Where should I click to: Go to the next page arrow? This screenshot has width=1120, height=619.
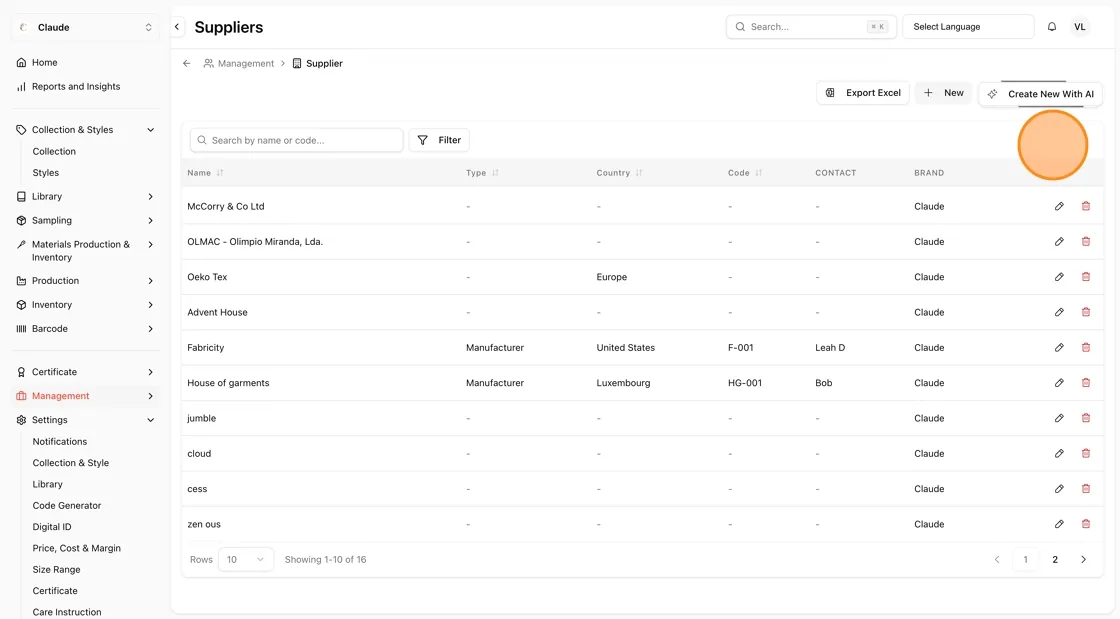[x=1084, y=560]
